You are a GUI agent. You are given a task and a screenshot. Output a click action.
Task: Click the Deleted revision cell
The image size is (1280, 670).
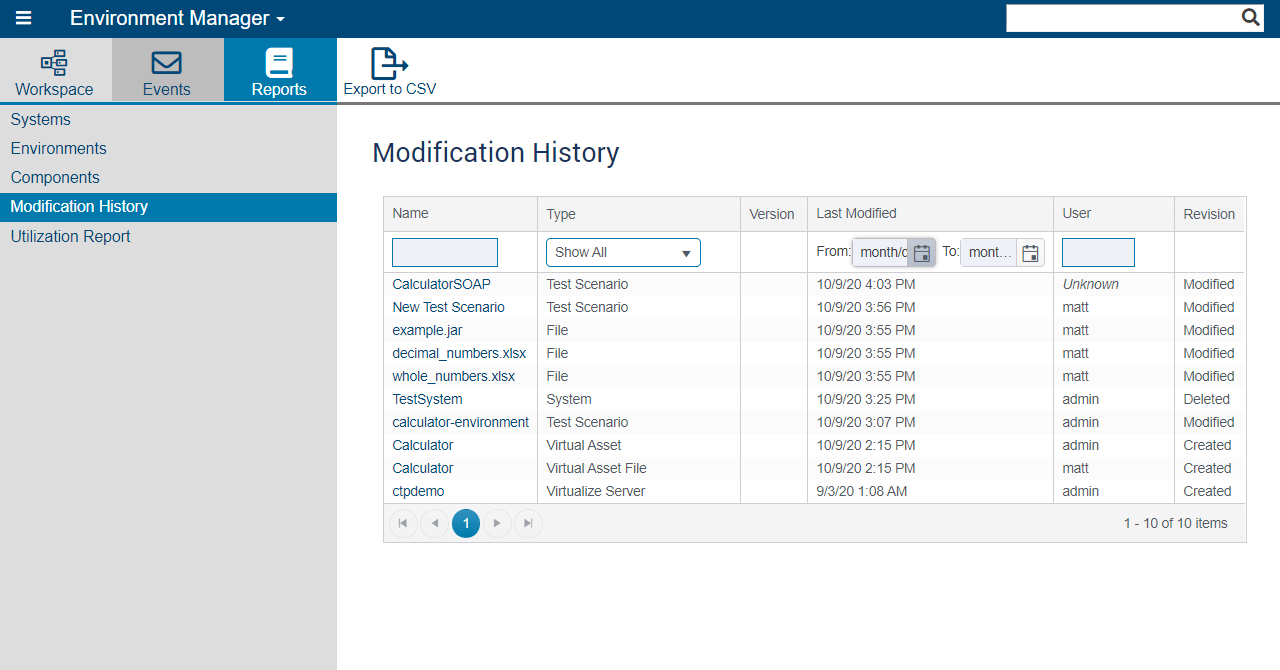point(1206,399)
